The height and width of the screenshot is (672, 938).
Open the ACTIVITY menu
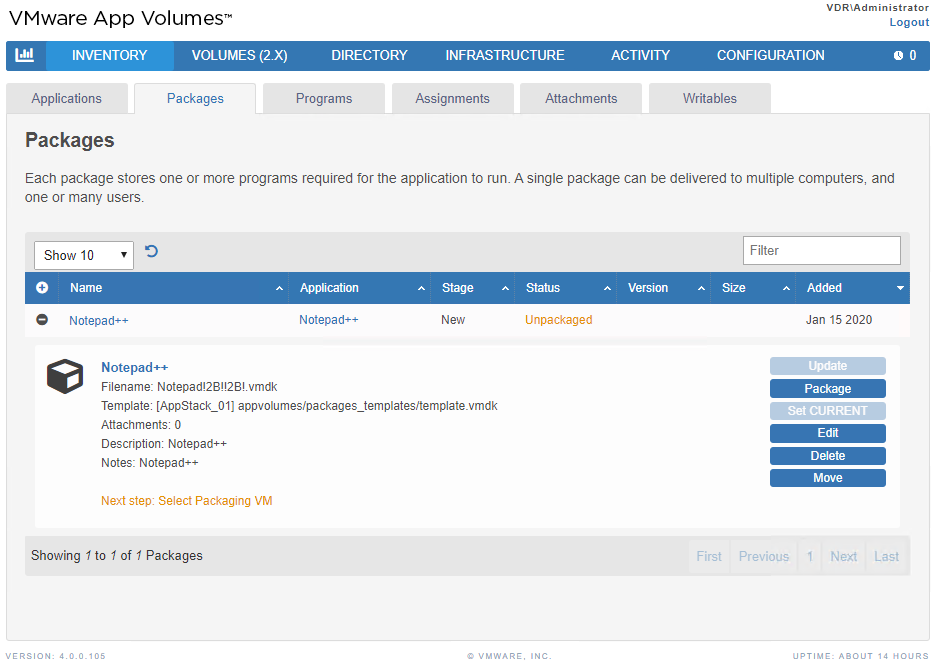click(x=640, y=56)
